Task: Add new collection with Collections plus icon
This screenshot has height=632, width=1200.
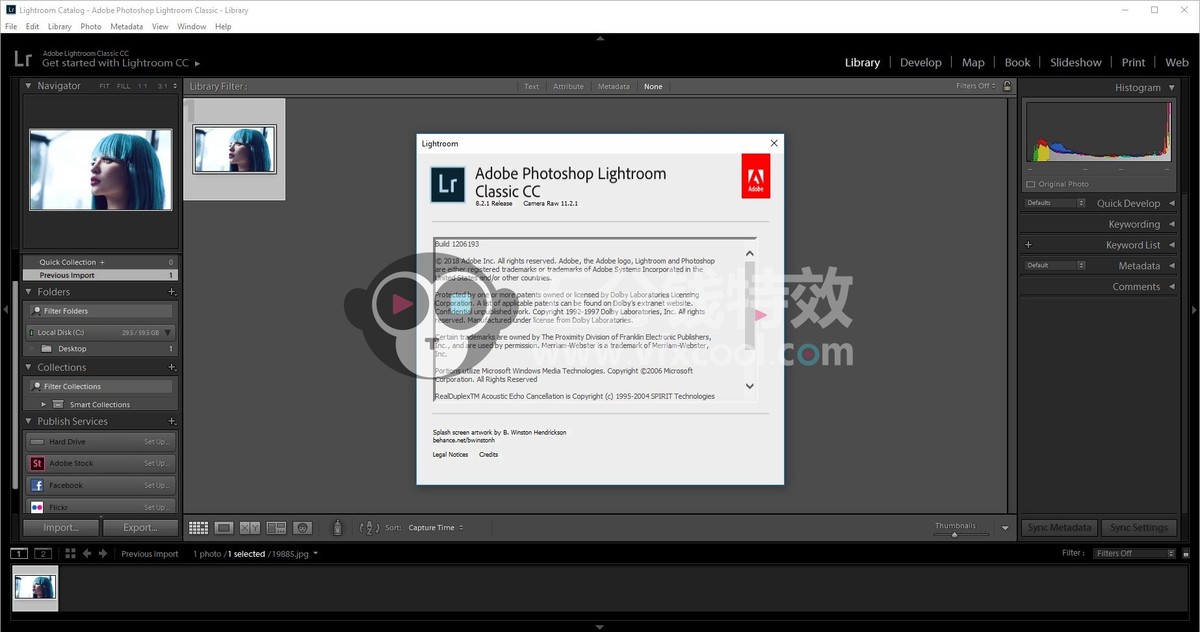Action: tap(172, 367)
